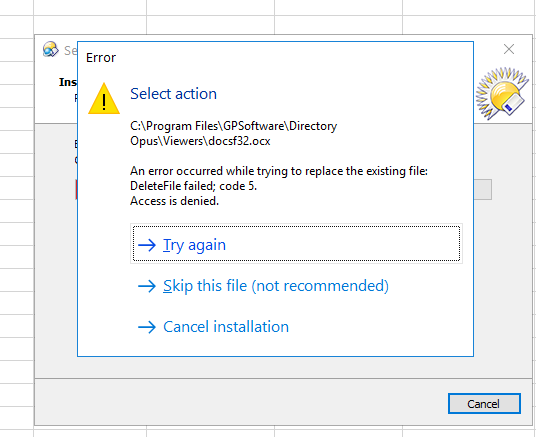Click the red filled part of progress bar
The image size is (536, 437).
point(76,189)
